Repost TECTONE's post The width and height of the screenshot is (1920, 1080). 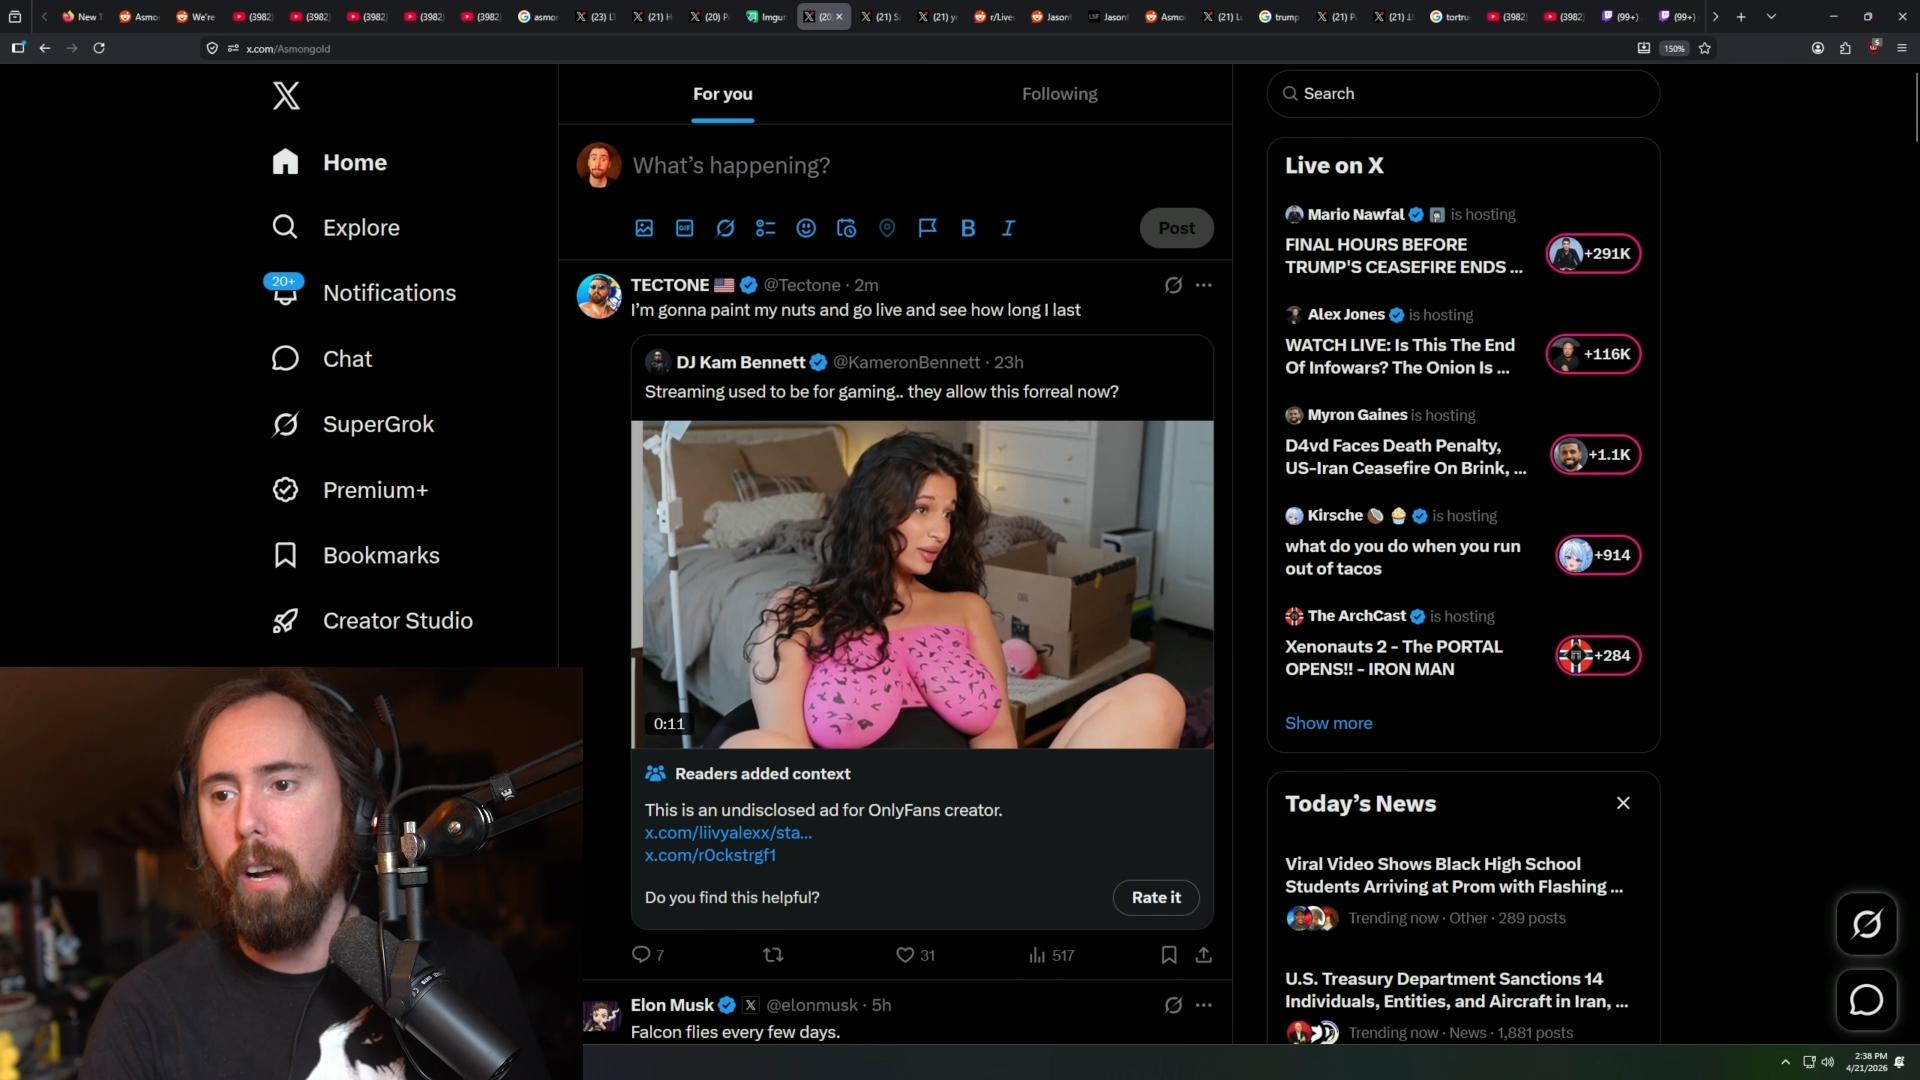[x=773, y=955]
